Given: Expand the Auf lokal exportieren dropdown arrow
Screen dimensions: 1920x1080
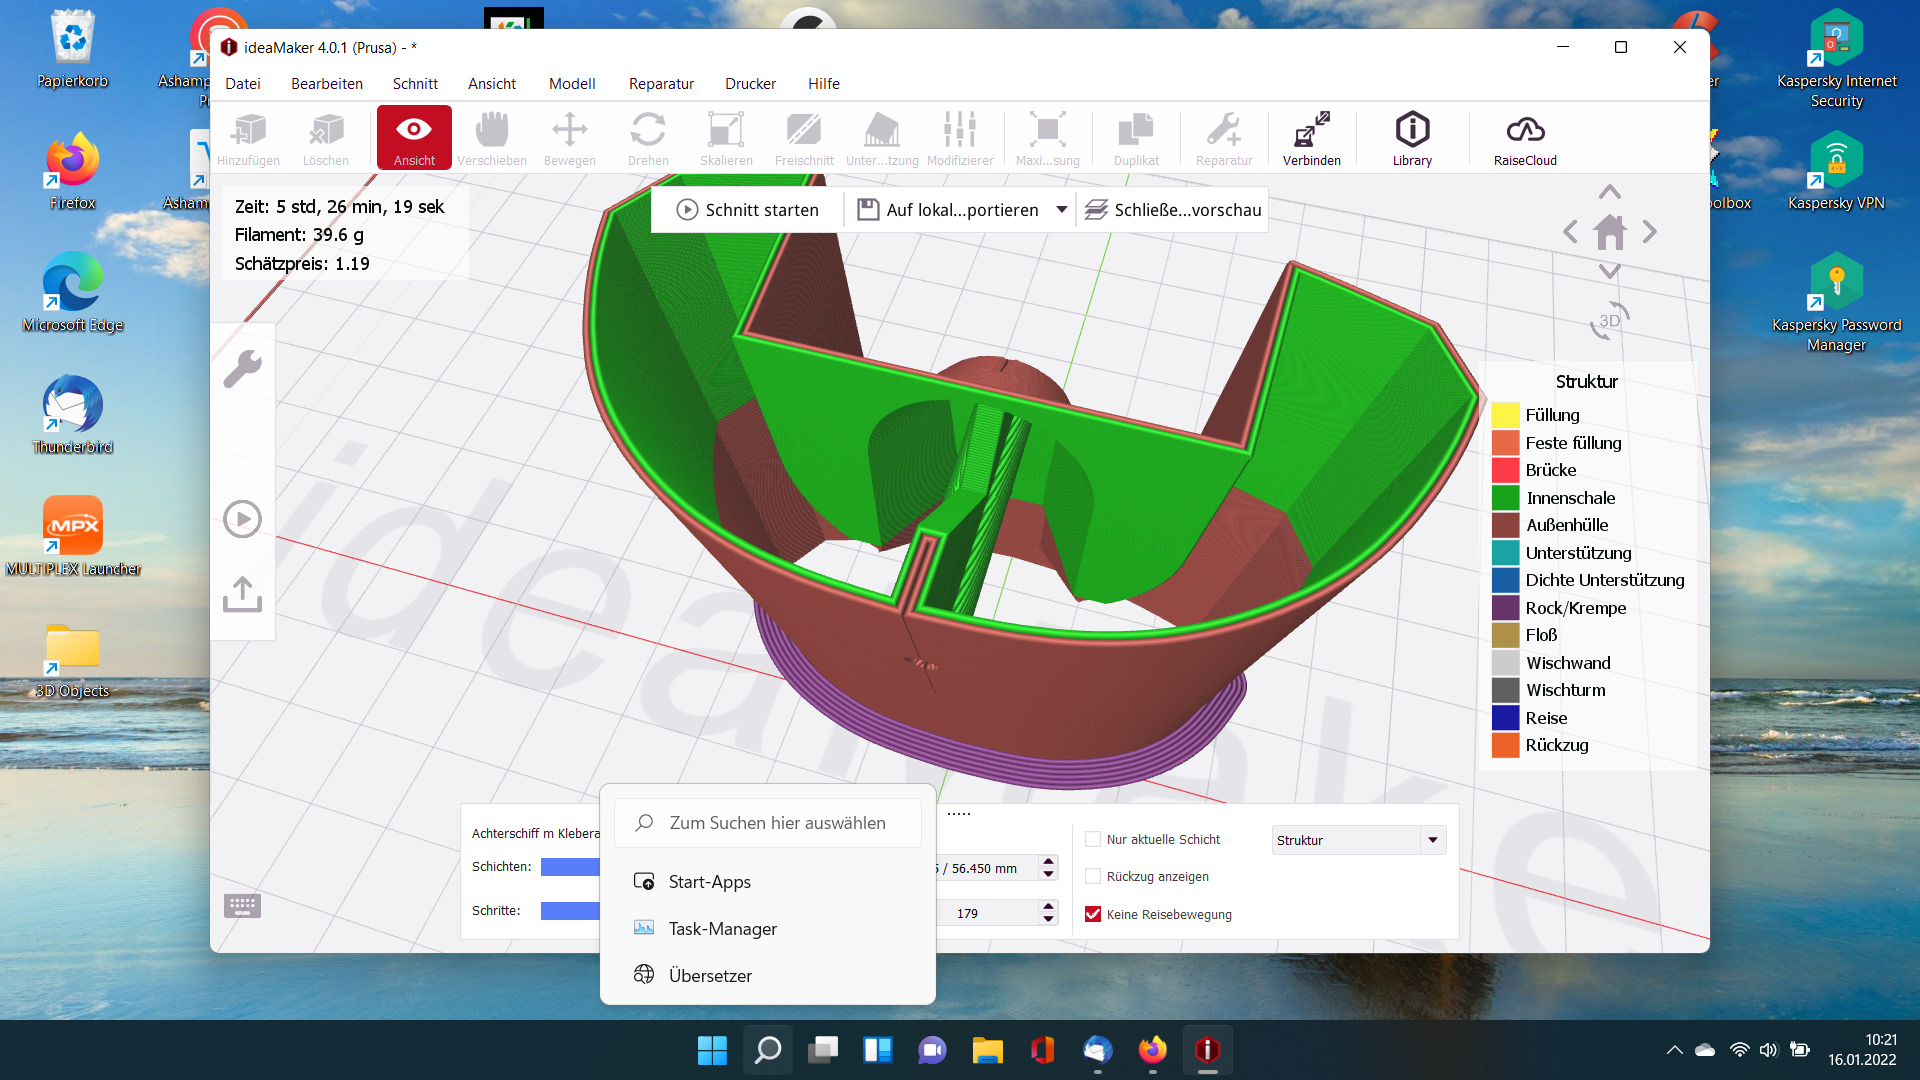Looking at the screenshot, I should pyautogui.click(x=1062, y=210).
